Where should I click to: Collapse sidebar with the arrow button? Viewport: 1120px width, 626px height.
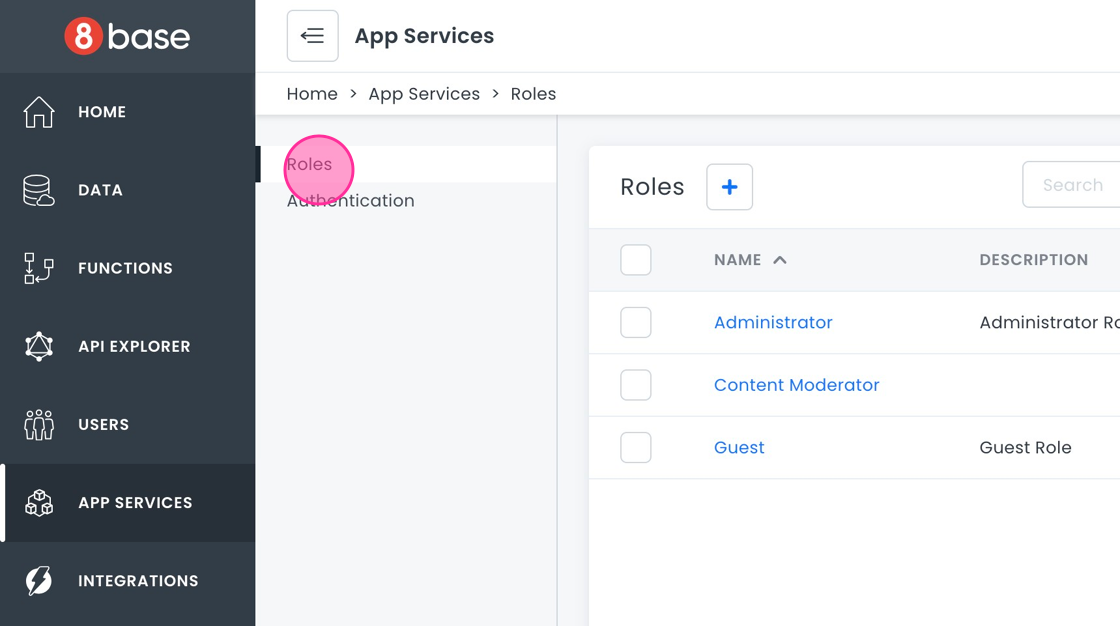312,36
